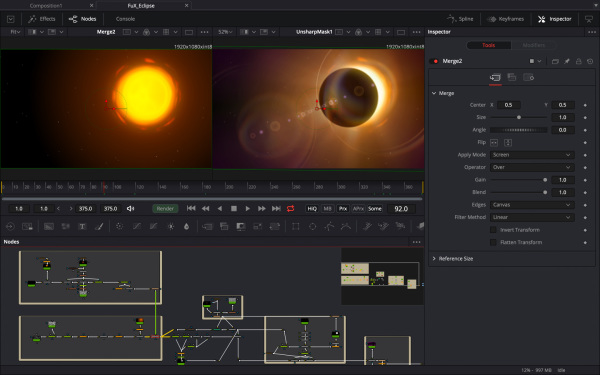The image size is (600, 375).
Task: Click the Center X input field
Action: 509,105
